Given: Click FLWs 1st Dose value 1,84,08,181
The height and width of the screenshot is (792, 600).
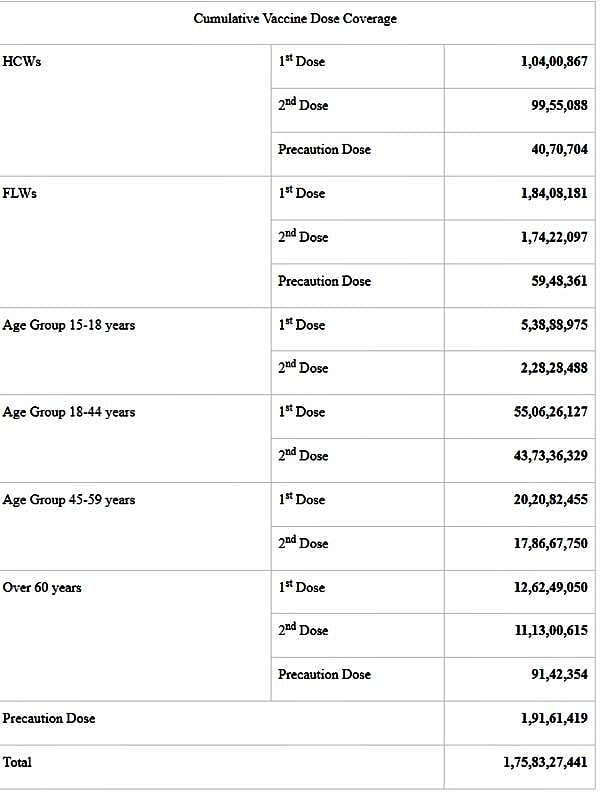Looking at the screenshot, I should pyautogui.click(x=554, y=193).
